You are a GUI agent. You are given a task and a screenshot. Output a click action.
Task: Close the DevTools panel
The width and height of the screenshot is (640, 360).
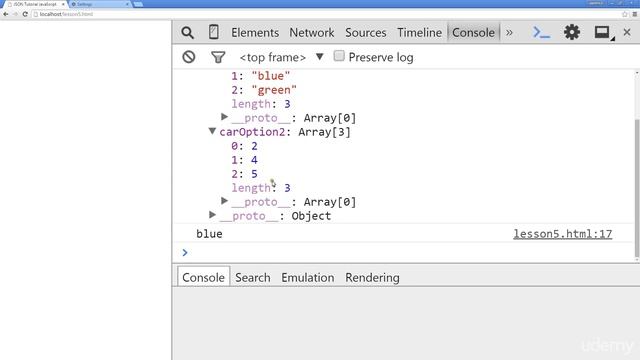pyautogui.click(x=627, y=32)
